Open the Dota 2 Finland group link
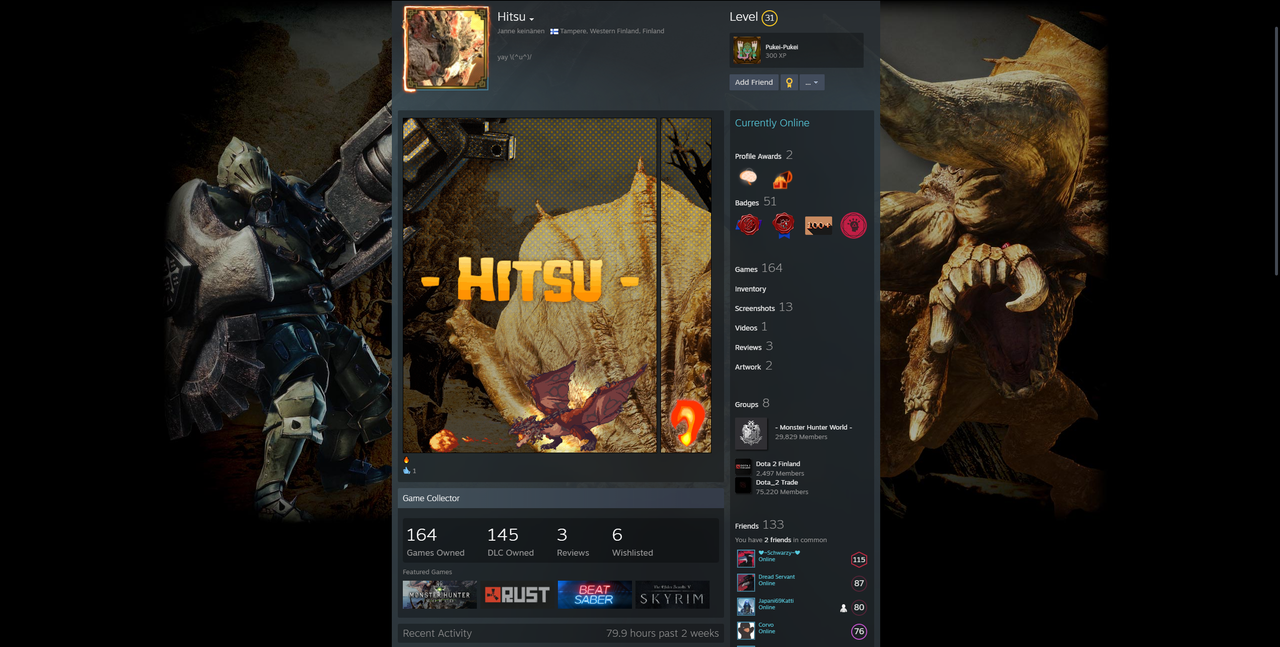Image resolution: width=1280 pixels, height=647 pixels. (778, 464)
